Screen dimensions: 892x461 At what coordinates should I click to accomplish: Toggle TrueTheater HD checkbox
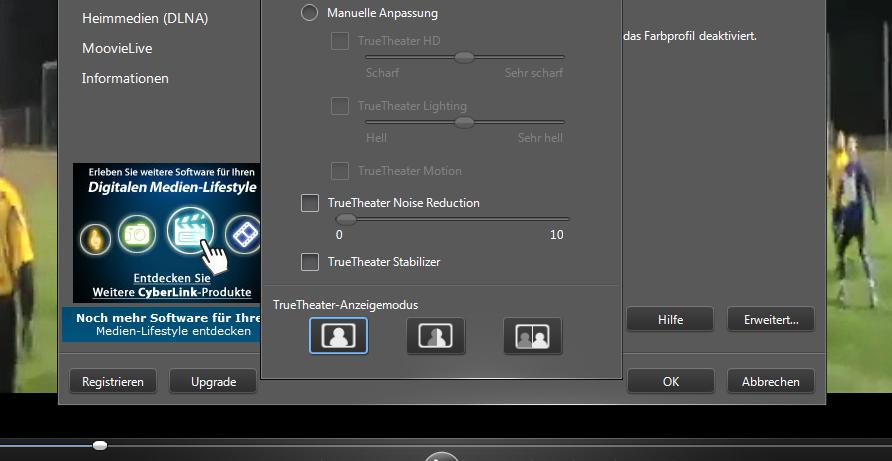tap(340, 41)
